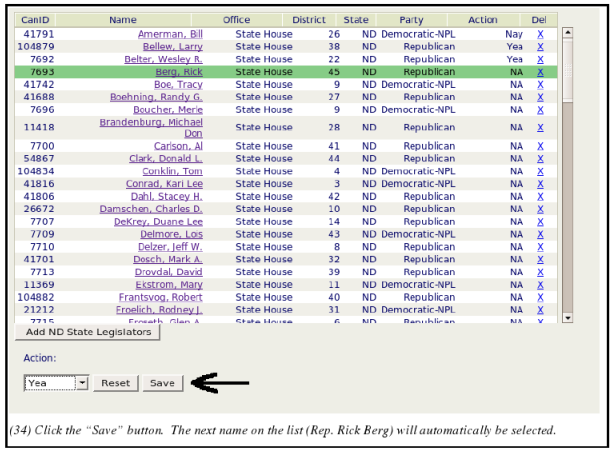Delete Amerman, Bill row using X
This screenshot has height=451, width=613.
click(x=540, y=34)
